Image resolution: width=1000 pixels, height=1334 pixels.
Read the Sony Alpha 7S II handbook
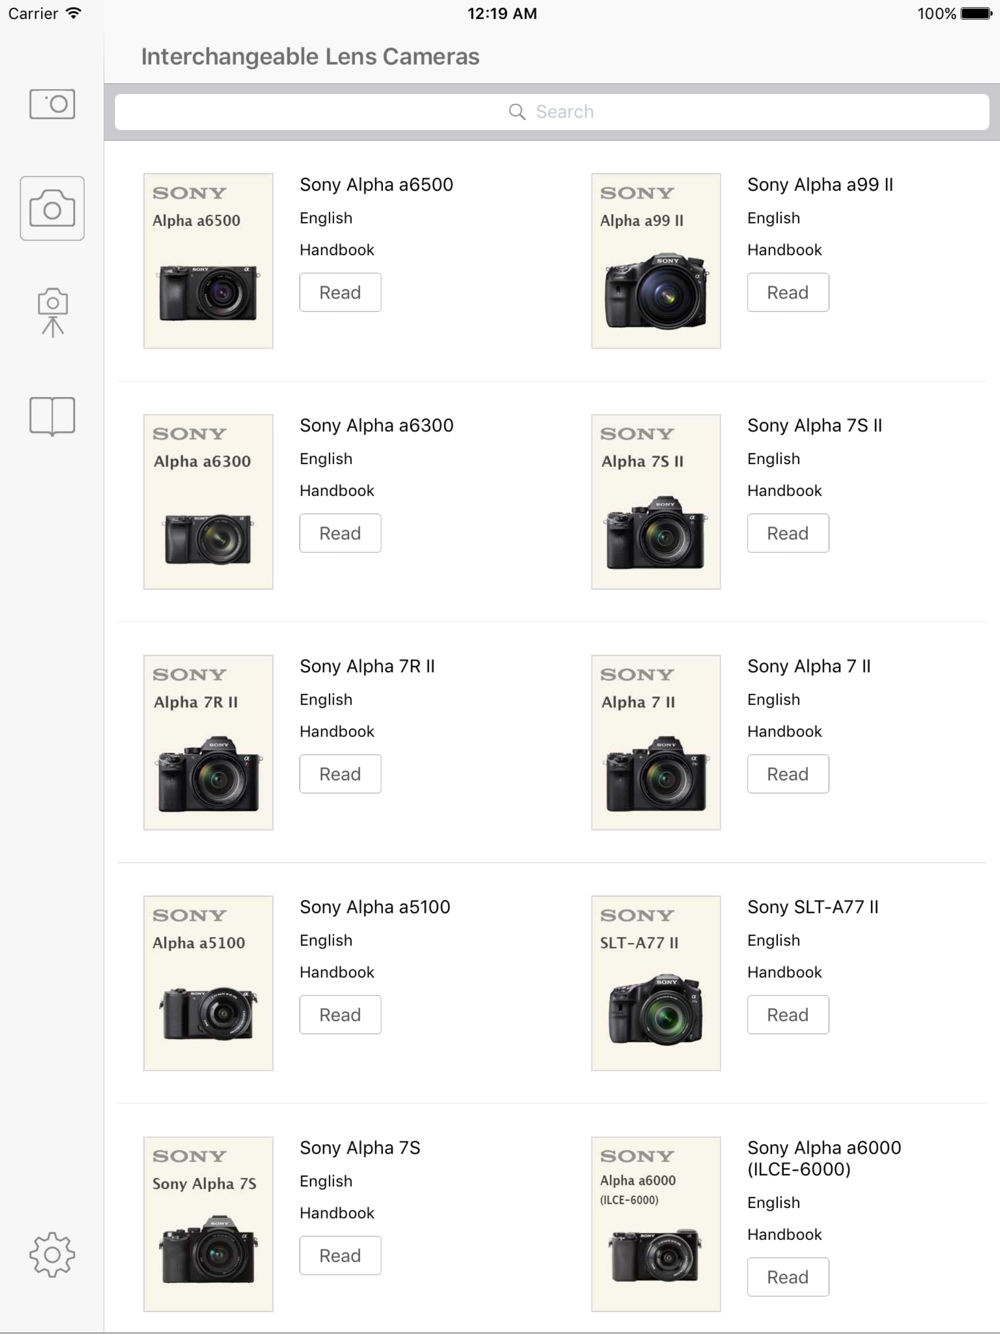pos(788,533)
